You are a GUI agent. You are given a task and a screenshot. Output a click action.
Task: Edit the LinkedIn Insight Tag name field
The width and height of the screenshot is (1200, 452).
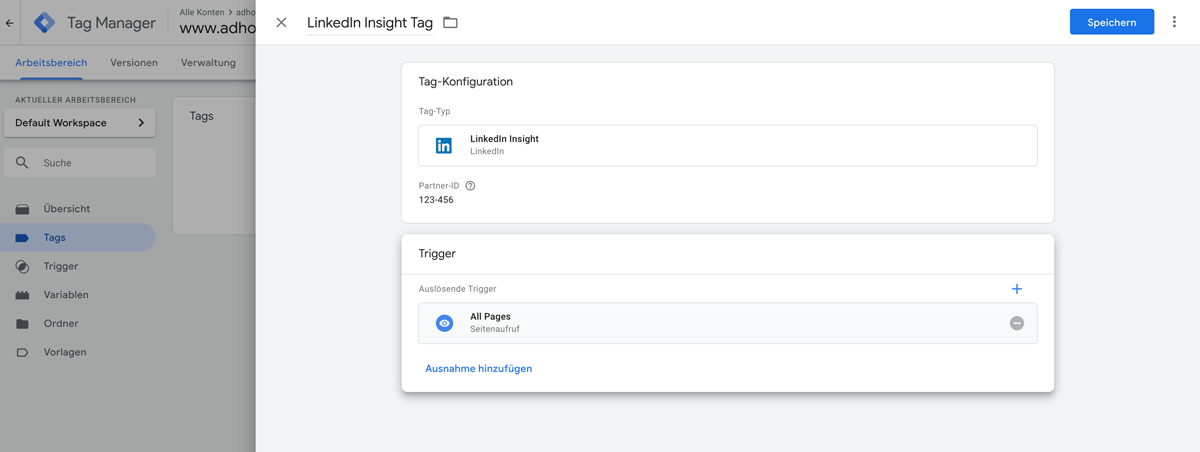[370, 22]
